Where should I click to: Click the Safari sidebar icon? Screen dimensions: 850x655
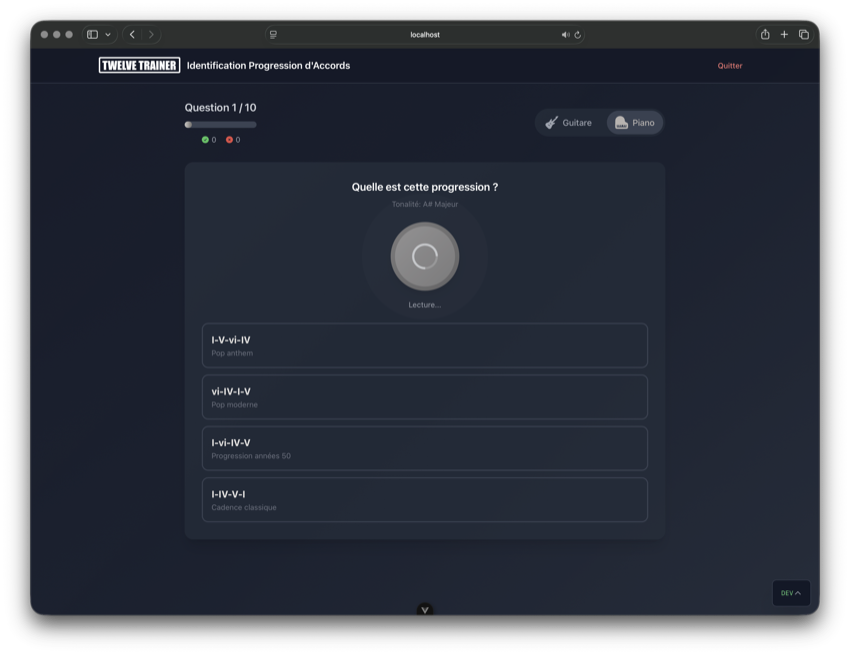click(92, 35)
